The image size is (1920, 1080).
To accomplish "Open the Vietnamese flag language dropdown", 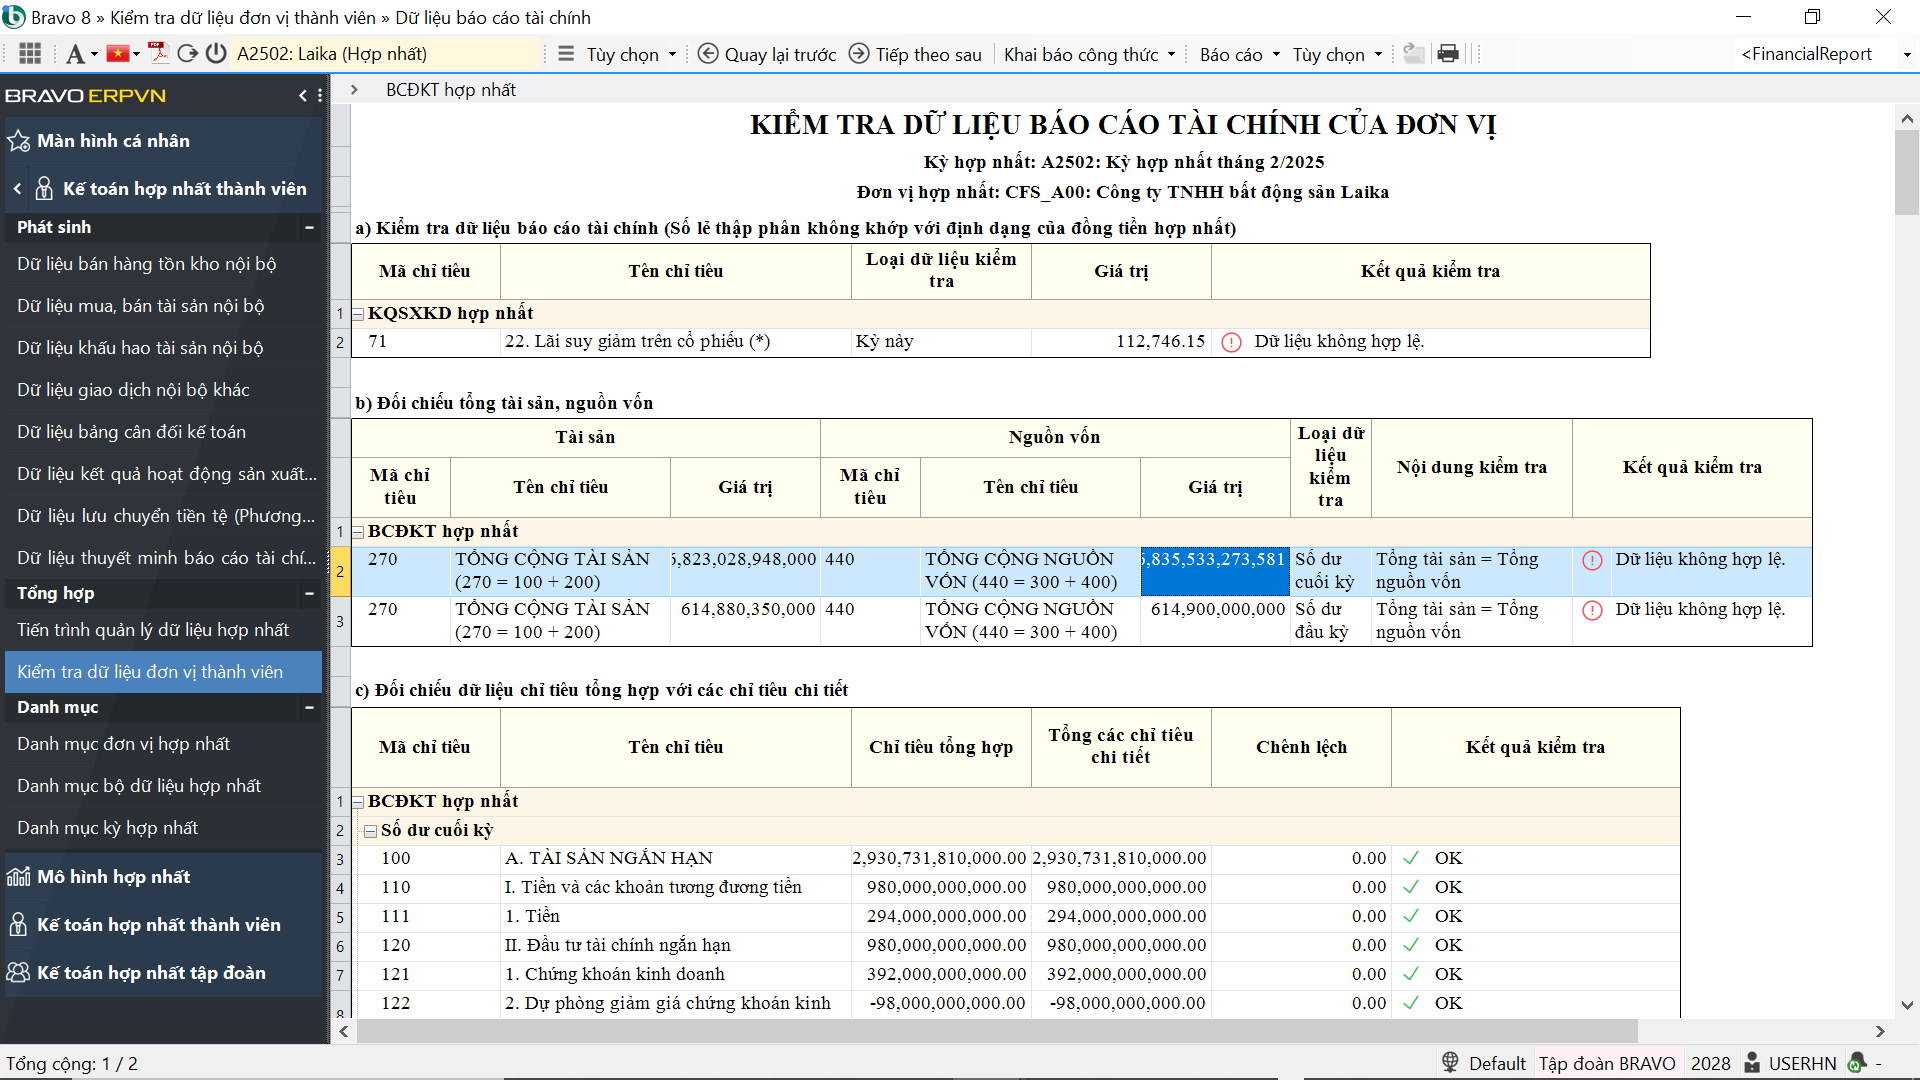I will tap(124, 54).
